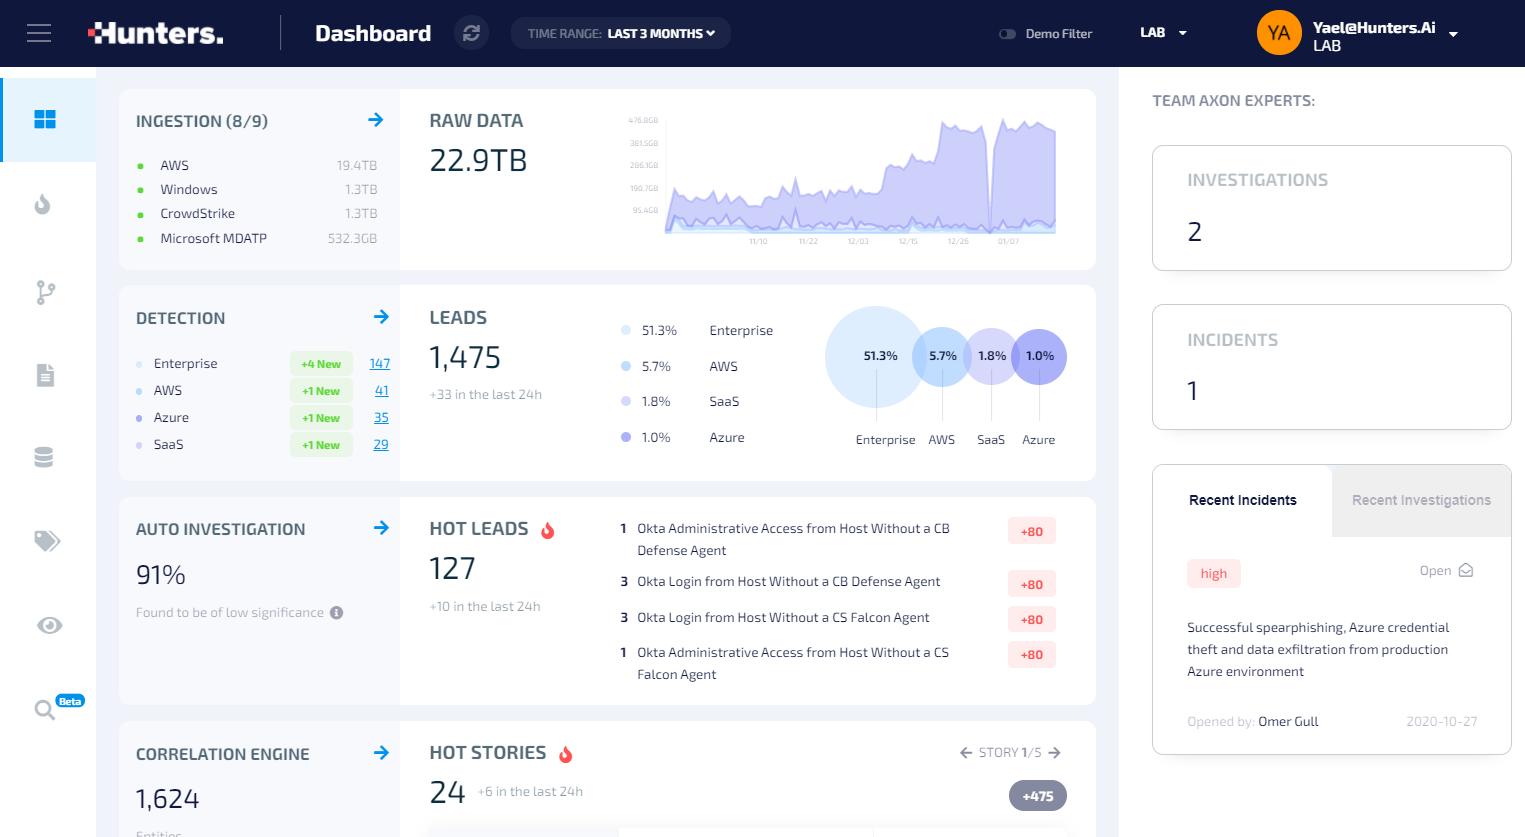This screenshot has width=1525, height=837.
Task: Toggle the Demo Filter switch
Action: pyautogui.click(x=1007, y=34)
